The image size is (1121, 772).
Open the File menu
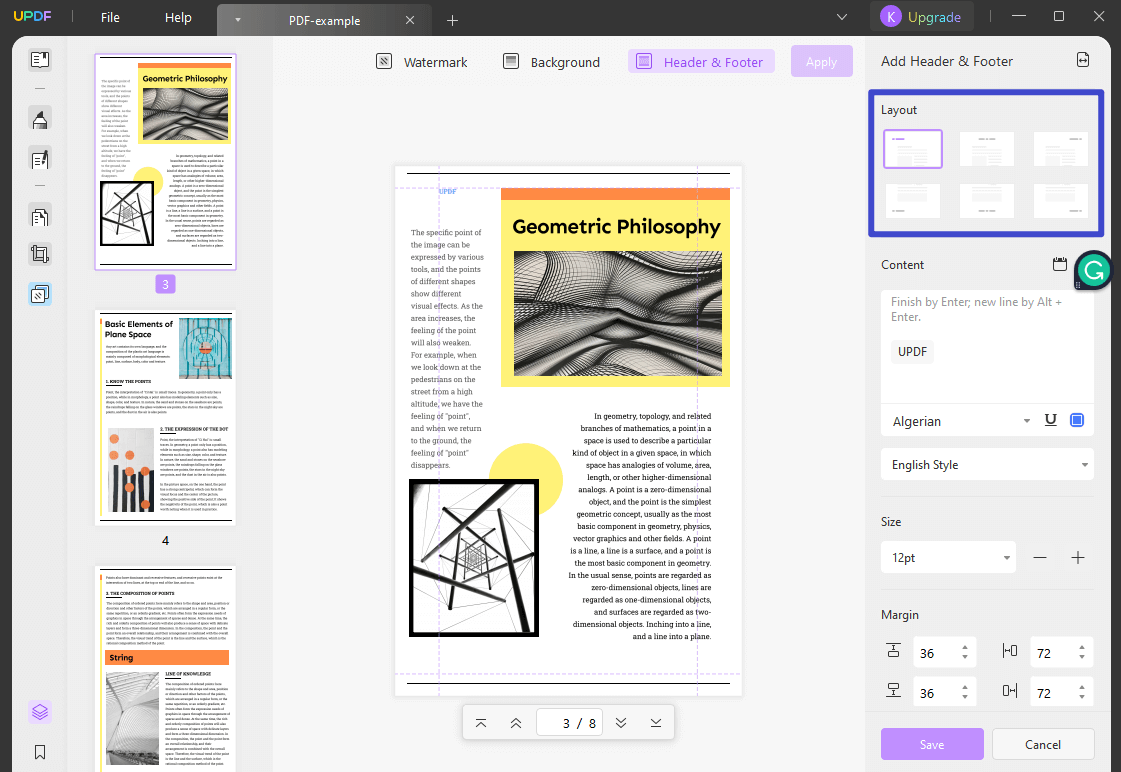tap(109, 16)
